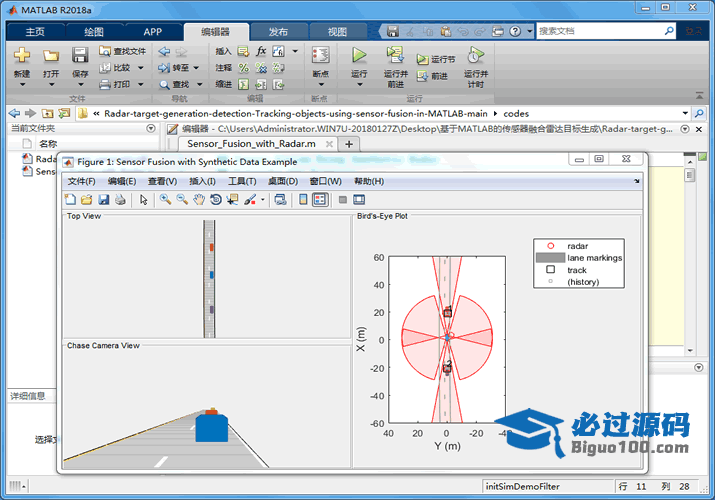Open the 工具(T) menu in figure window
The width and height of the screenshot is (715, 500).
[243, 181]
